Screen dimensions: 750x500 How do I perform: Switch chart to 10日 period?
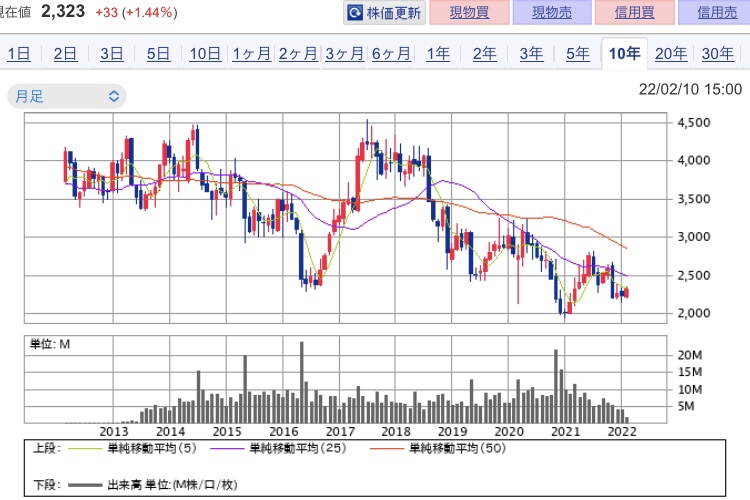(x=205, y=54)
